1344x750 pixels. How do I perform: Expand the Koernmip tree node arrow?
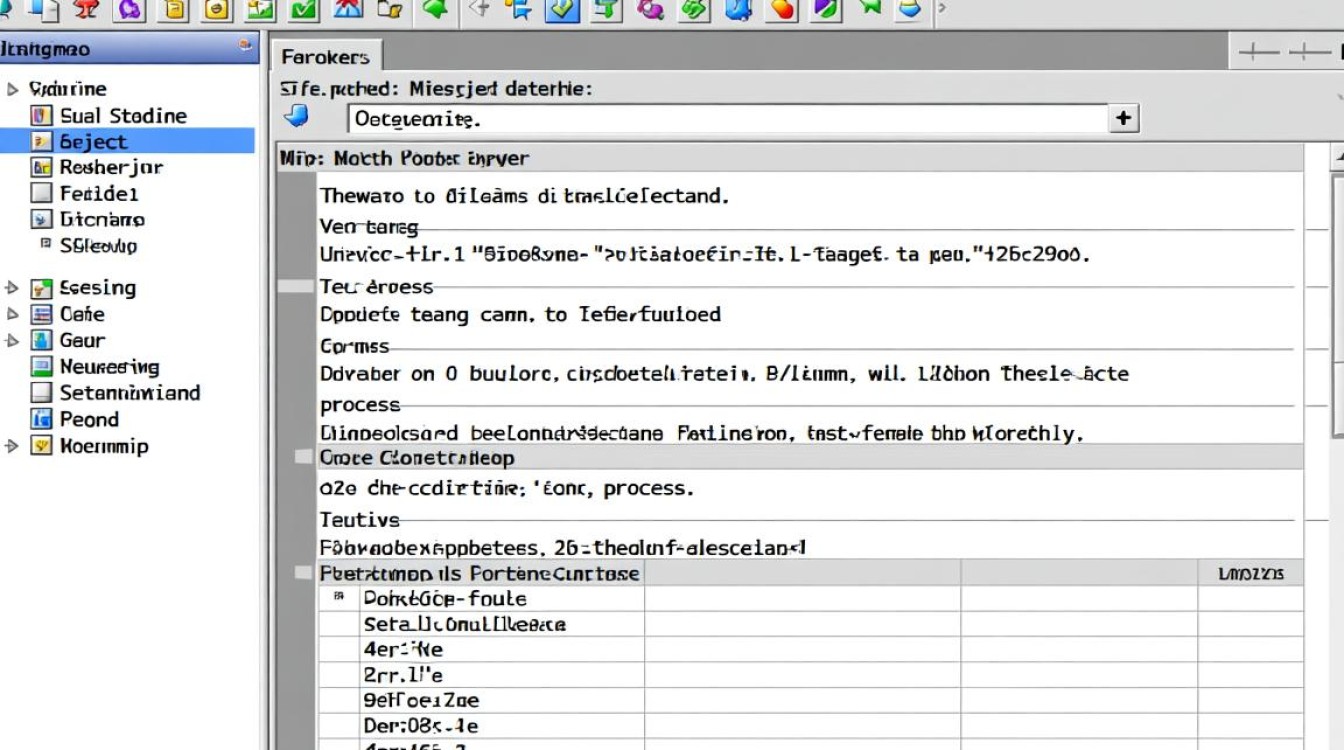(x=12, y=447)
